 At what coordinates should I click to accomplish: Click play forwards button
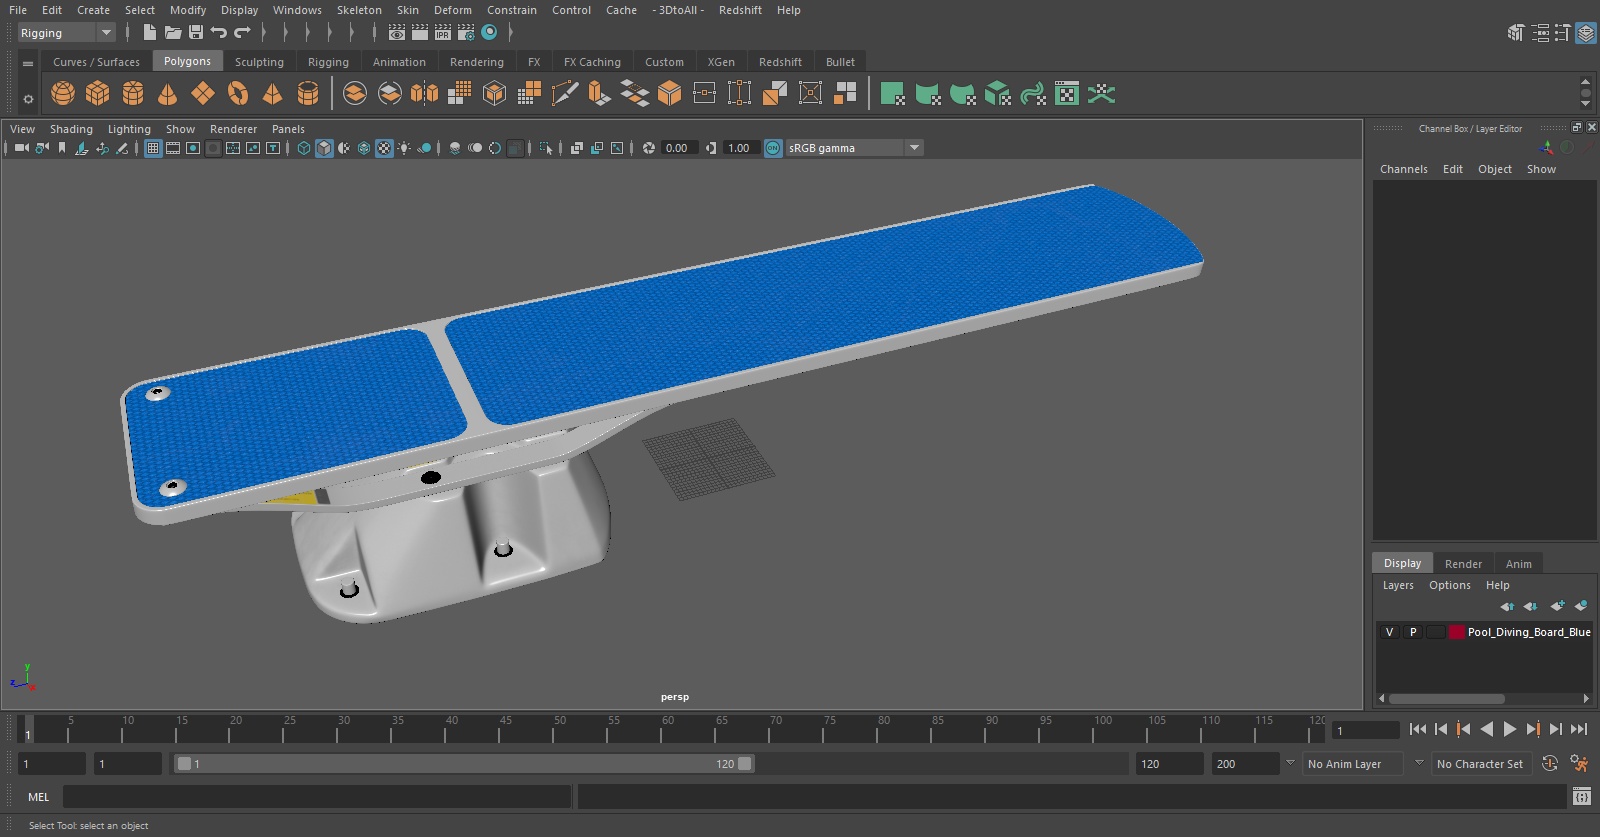[1510, 730]
